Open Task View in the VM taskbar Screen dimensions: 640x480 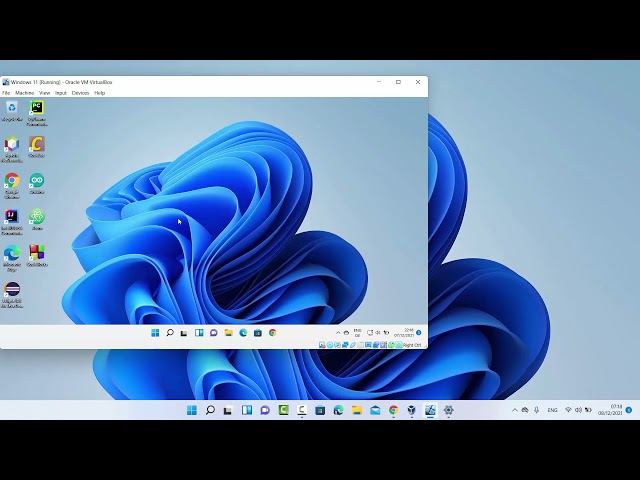[184, 333]
